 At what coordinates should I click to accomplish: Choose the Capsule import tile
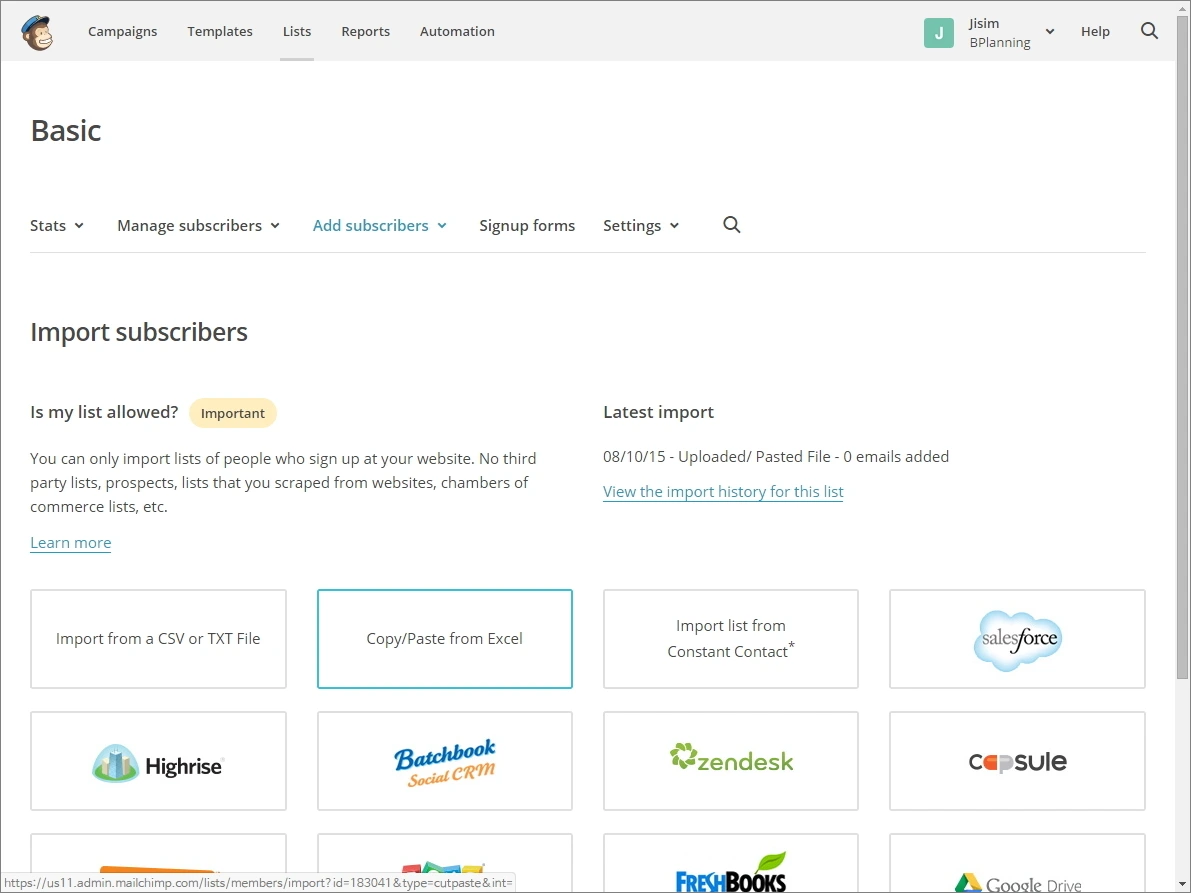(1017, 761)
